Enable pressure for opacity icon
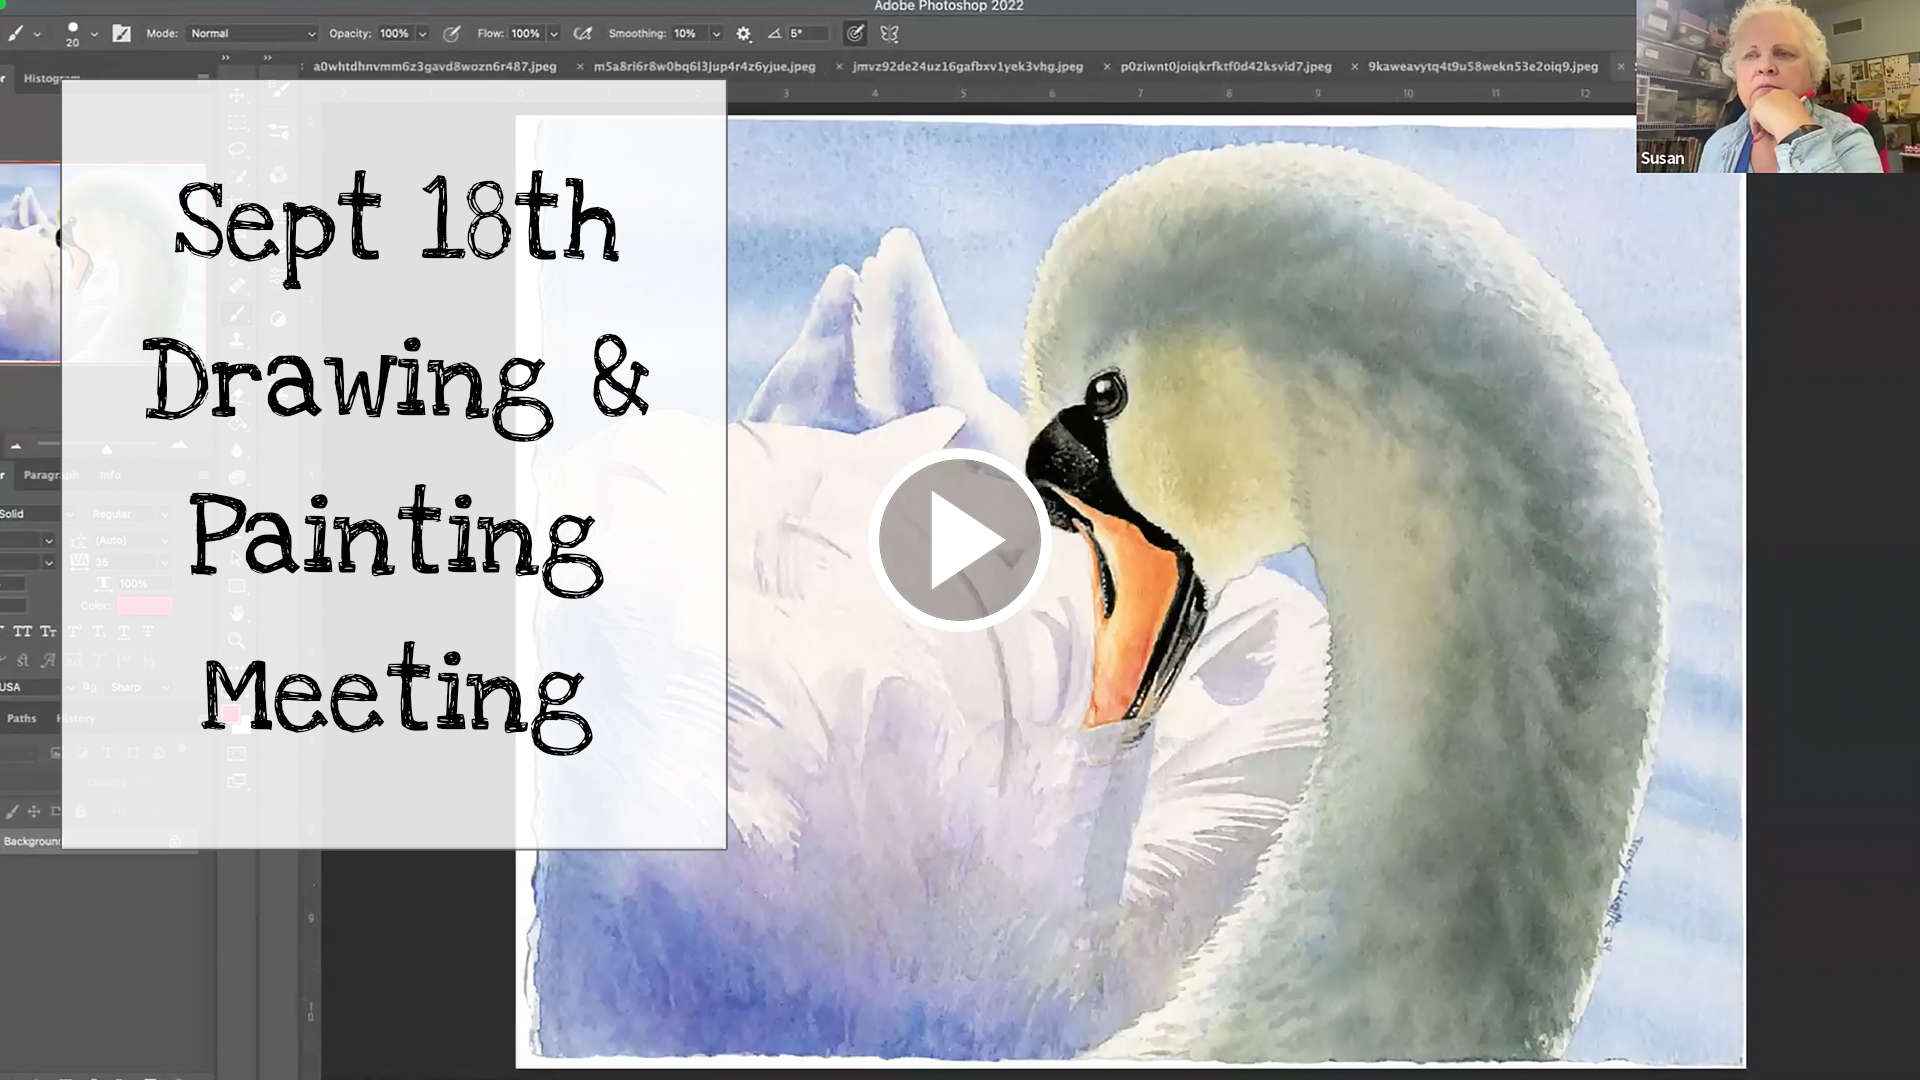The width and height of the screenshot is (1920, 1080). pos(452,34)
